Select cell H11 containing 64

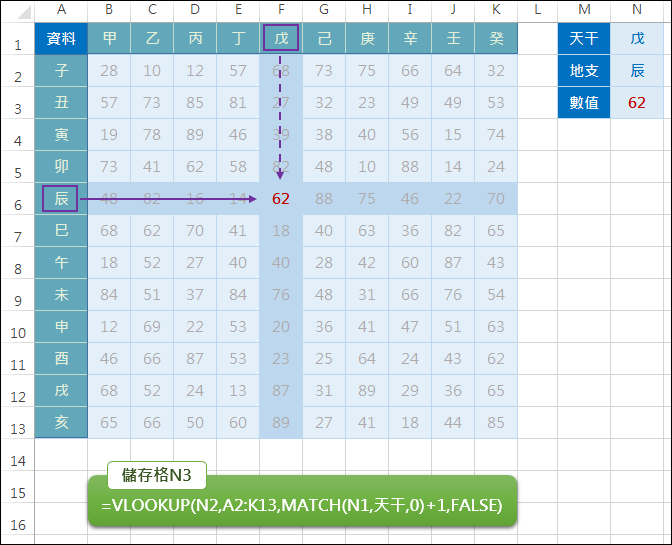367,359
